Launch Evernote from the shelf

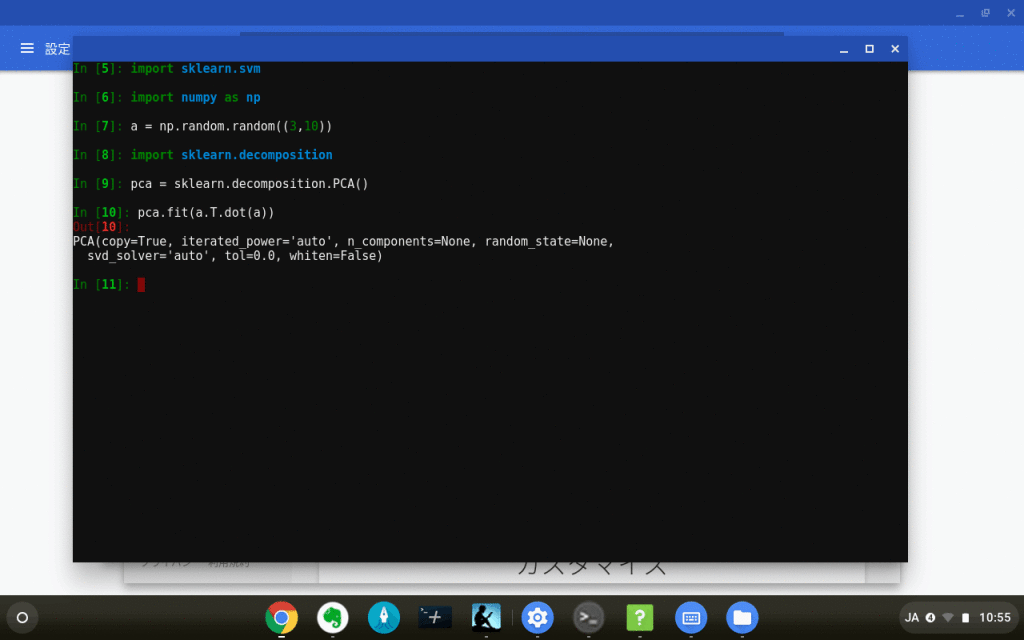click(333, 617)
